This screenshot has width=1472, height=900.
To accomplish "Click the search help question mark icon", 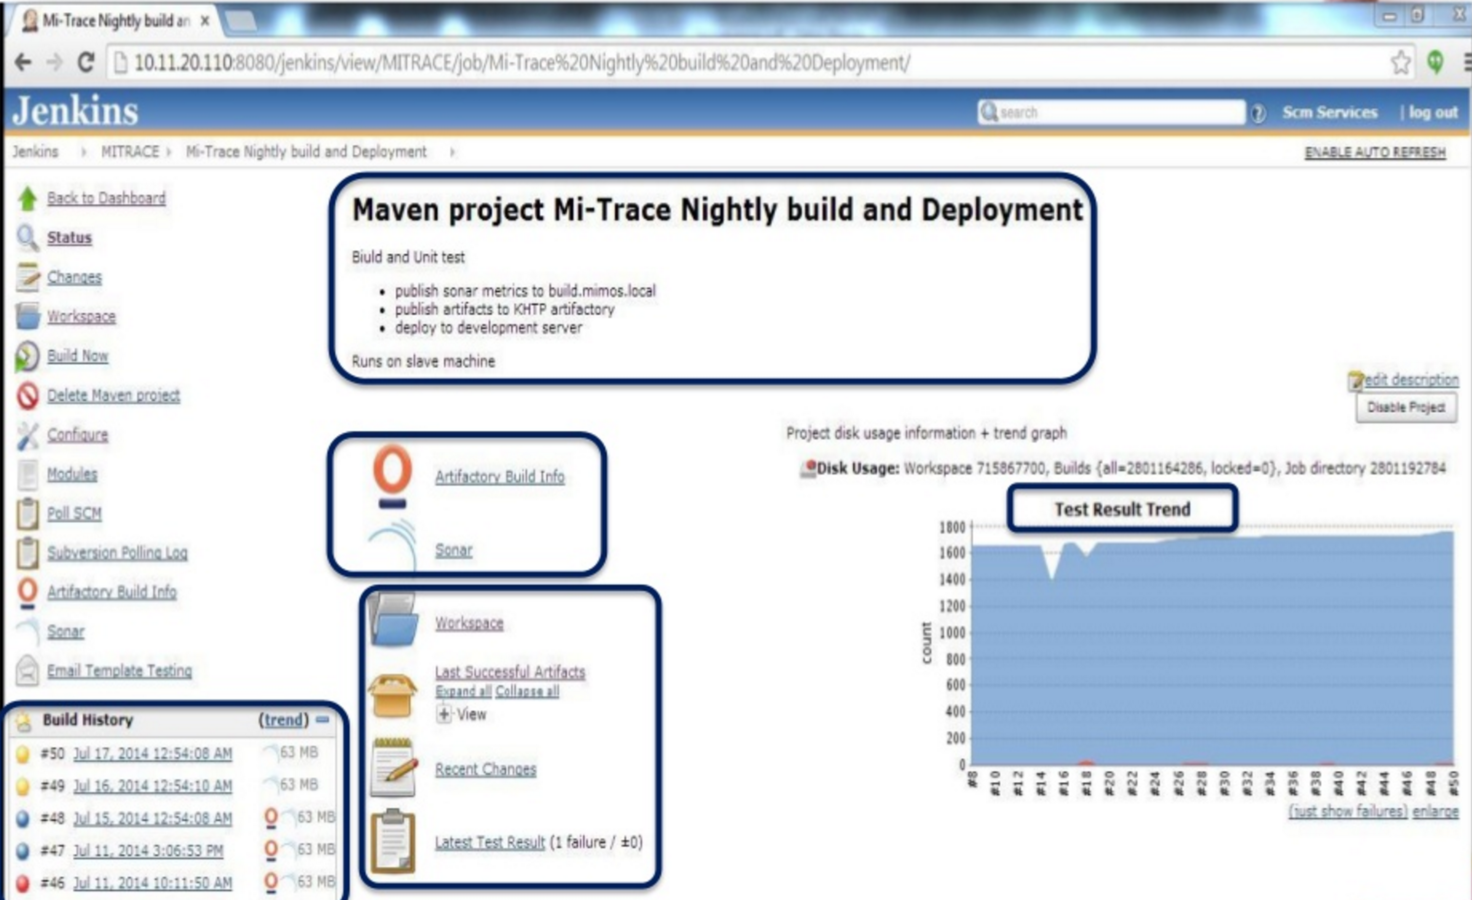I will tap(1259, 113).
